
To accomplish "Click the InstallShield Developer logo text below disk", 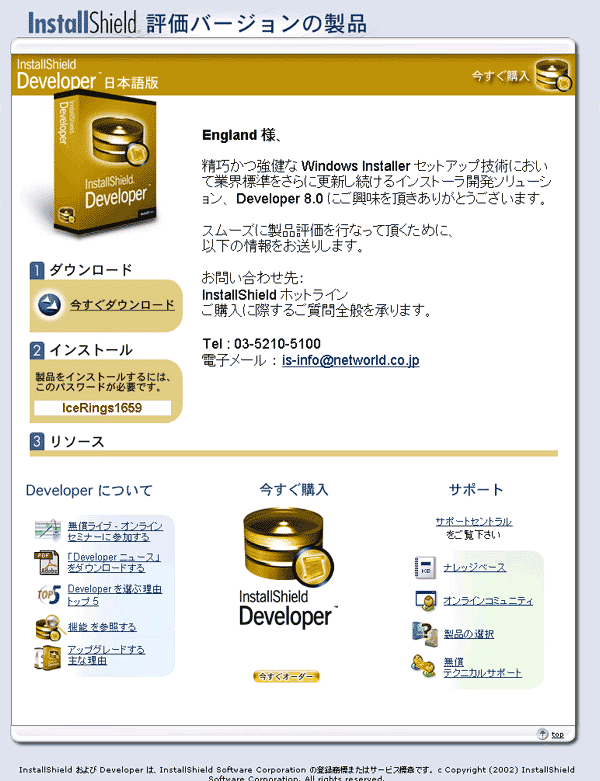I will click(288, 609).
